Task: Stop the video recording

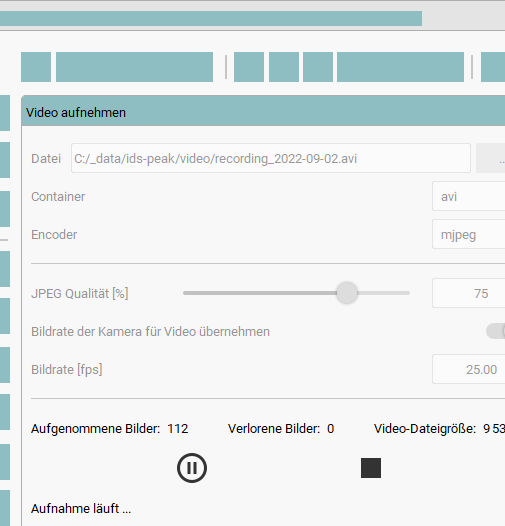Action: click(371, 468)
